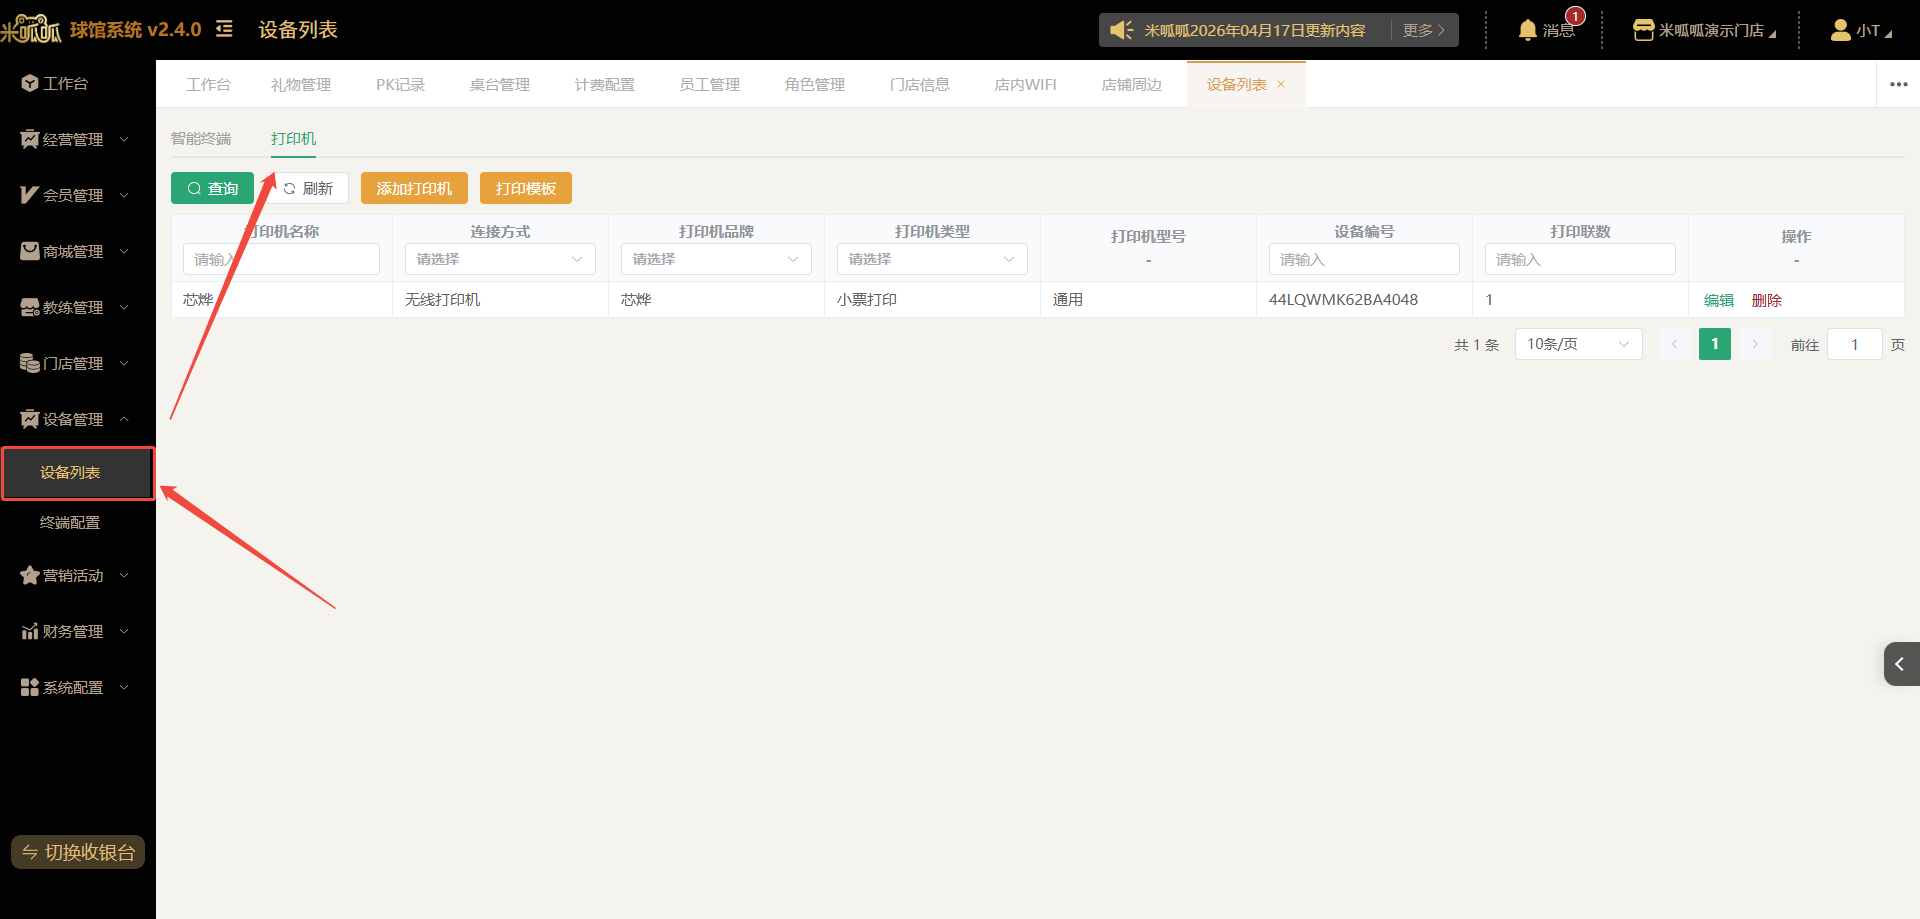The height and width of the screenshot is (919, 1920).
Task: Switch to 礼物管理 tab
Action: [x=301, y=85]
